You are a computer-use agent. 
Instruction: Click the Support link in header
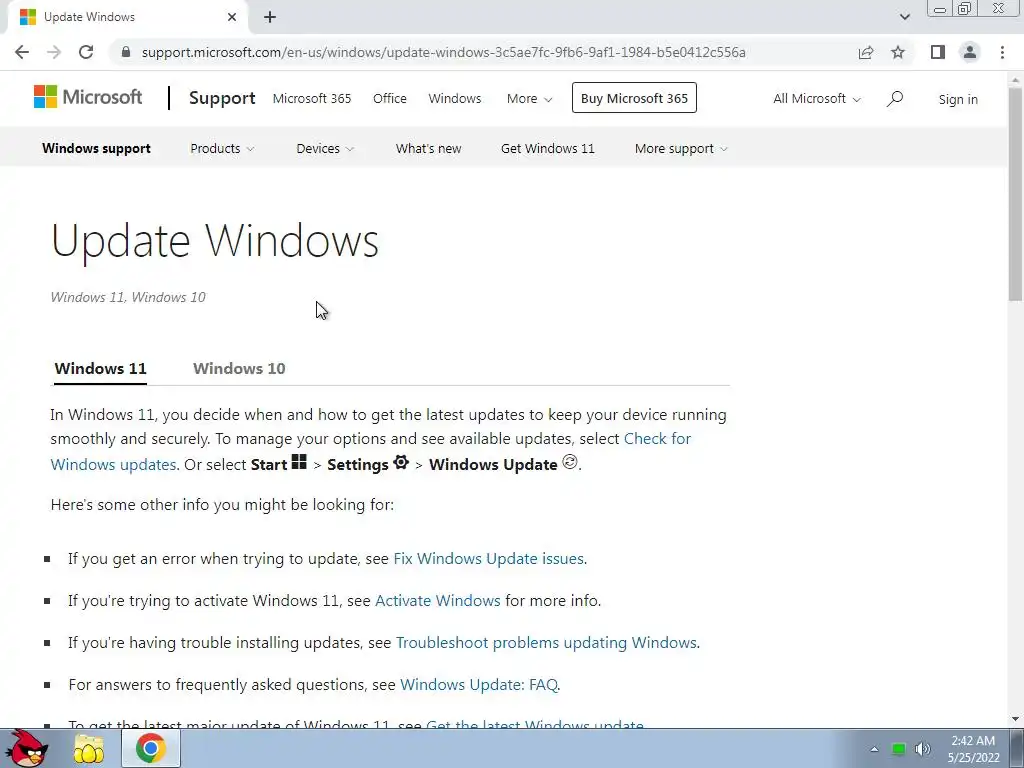point(222,98)
